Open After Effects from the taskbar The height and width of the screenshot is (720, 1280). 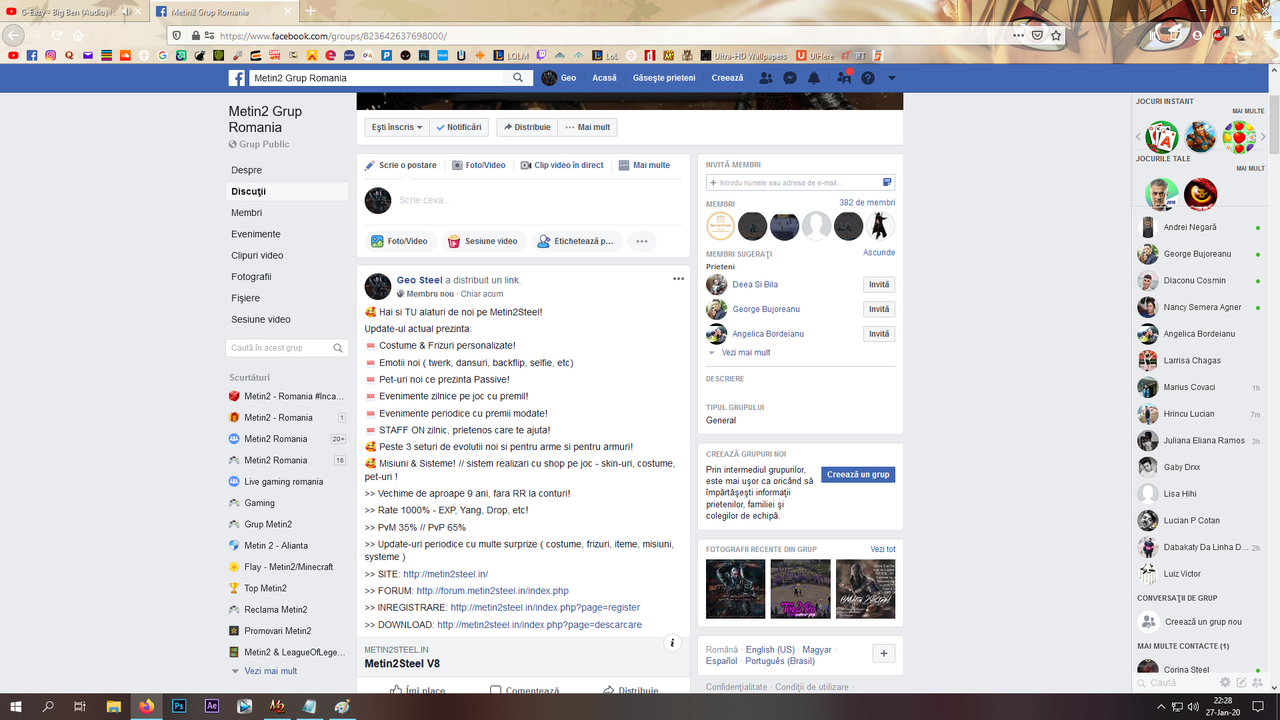pyautogui.click(x=212, y=706)
